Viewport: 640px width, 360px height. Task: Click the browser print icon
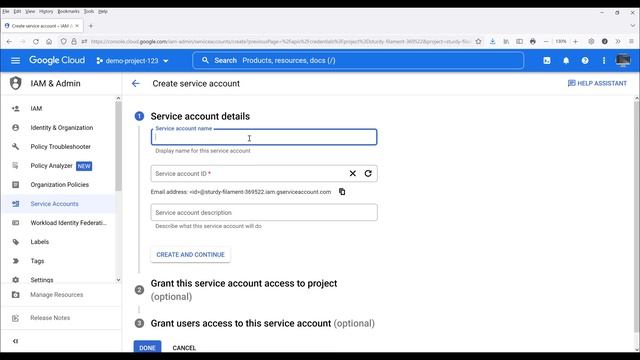pyautogui.click(x=533, y=42)
